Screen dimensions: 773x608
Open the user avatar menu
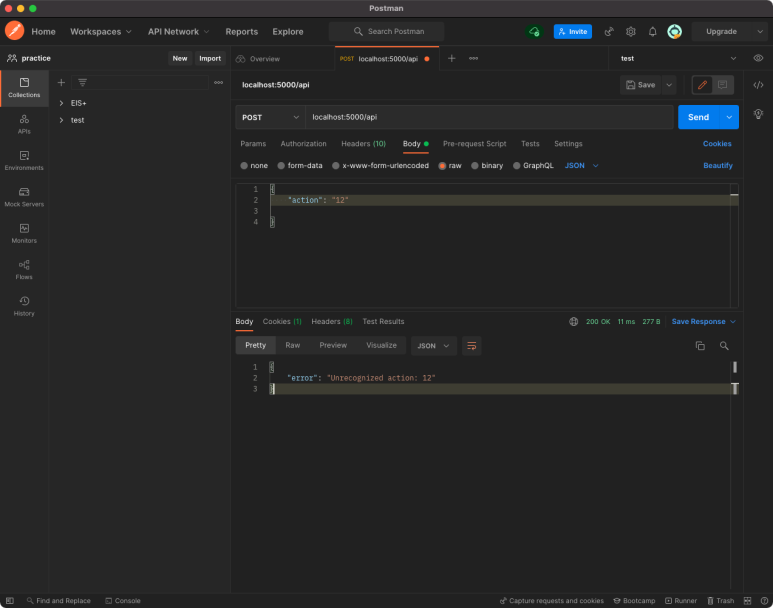tap(674, 32)
